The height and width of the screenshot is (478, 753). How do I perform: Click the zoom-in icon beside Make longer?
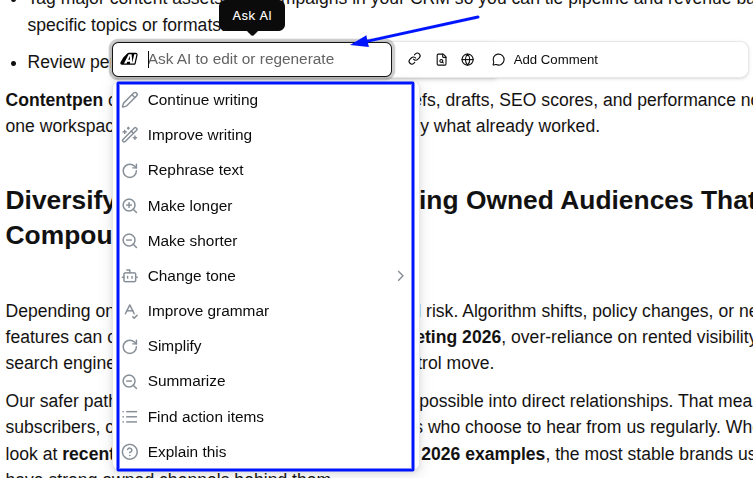tap(130, 206)
